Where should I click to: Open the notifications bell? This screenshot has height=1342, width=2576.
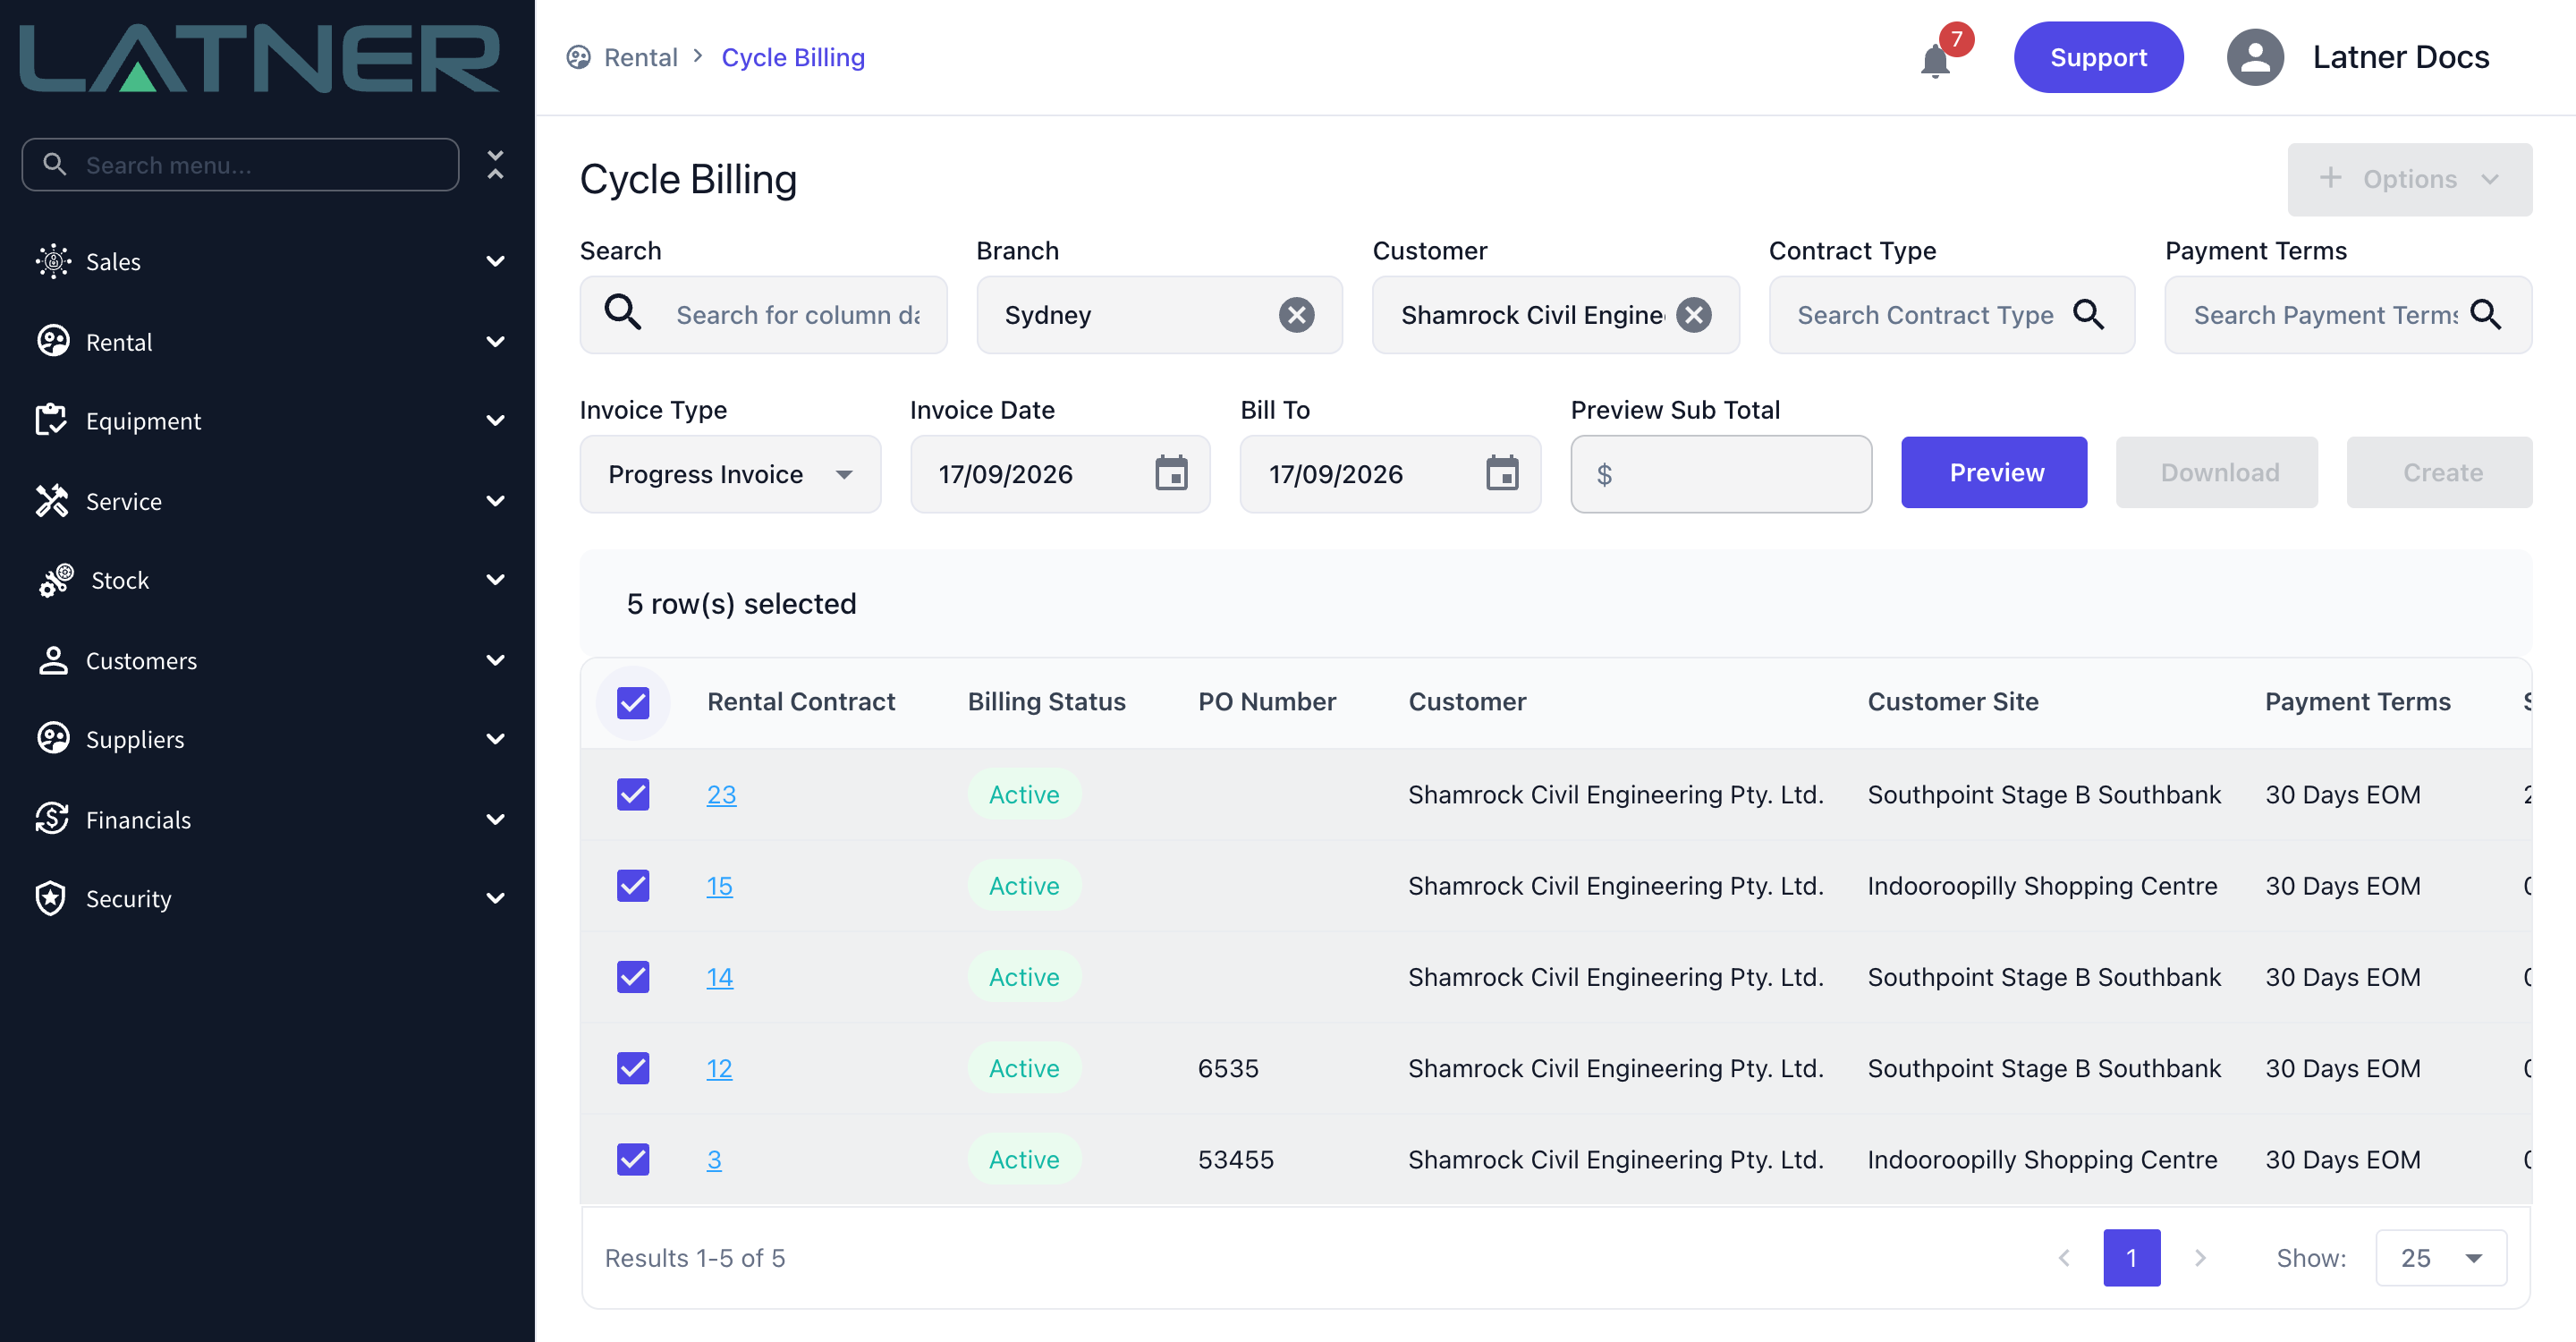[x=1935, y=60]
